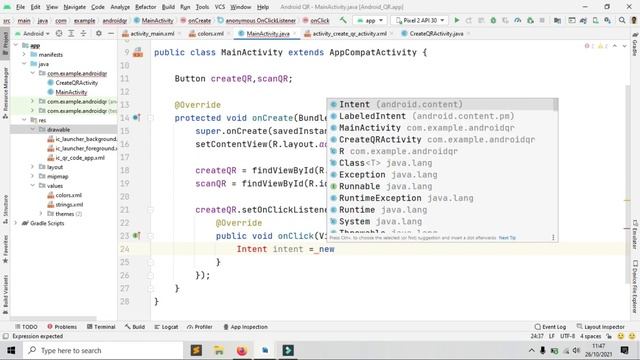640x360 pixels.
Task: Open the VCS menu
Action: [220, 7]
